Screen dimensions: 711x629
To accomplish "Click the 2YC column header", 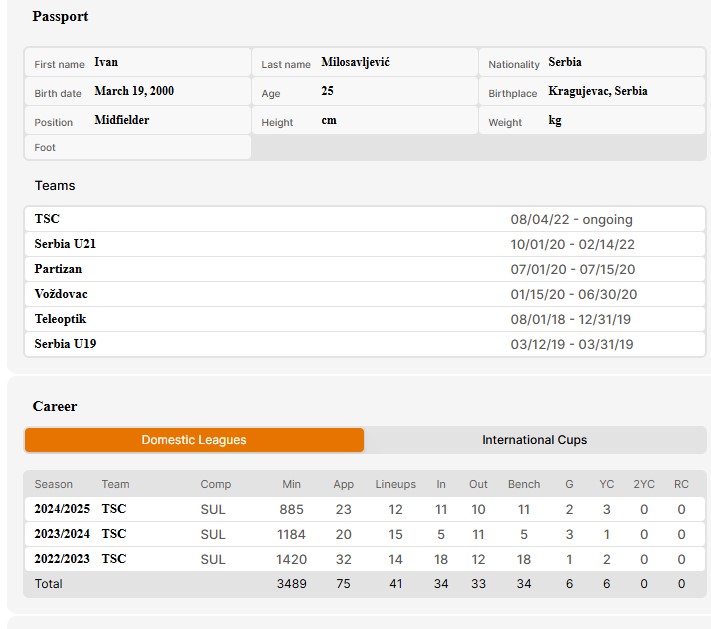I will pos(644,484).
